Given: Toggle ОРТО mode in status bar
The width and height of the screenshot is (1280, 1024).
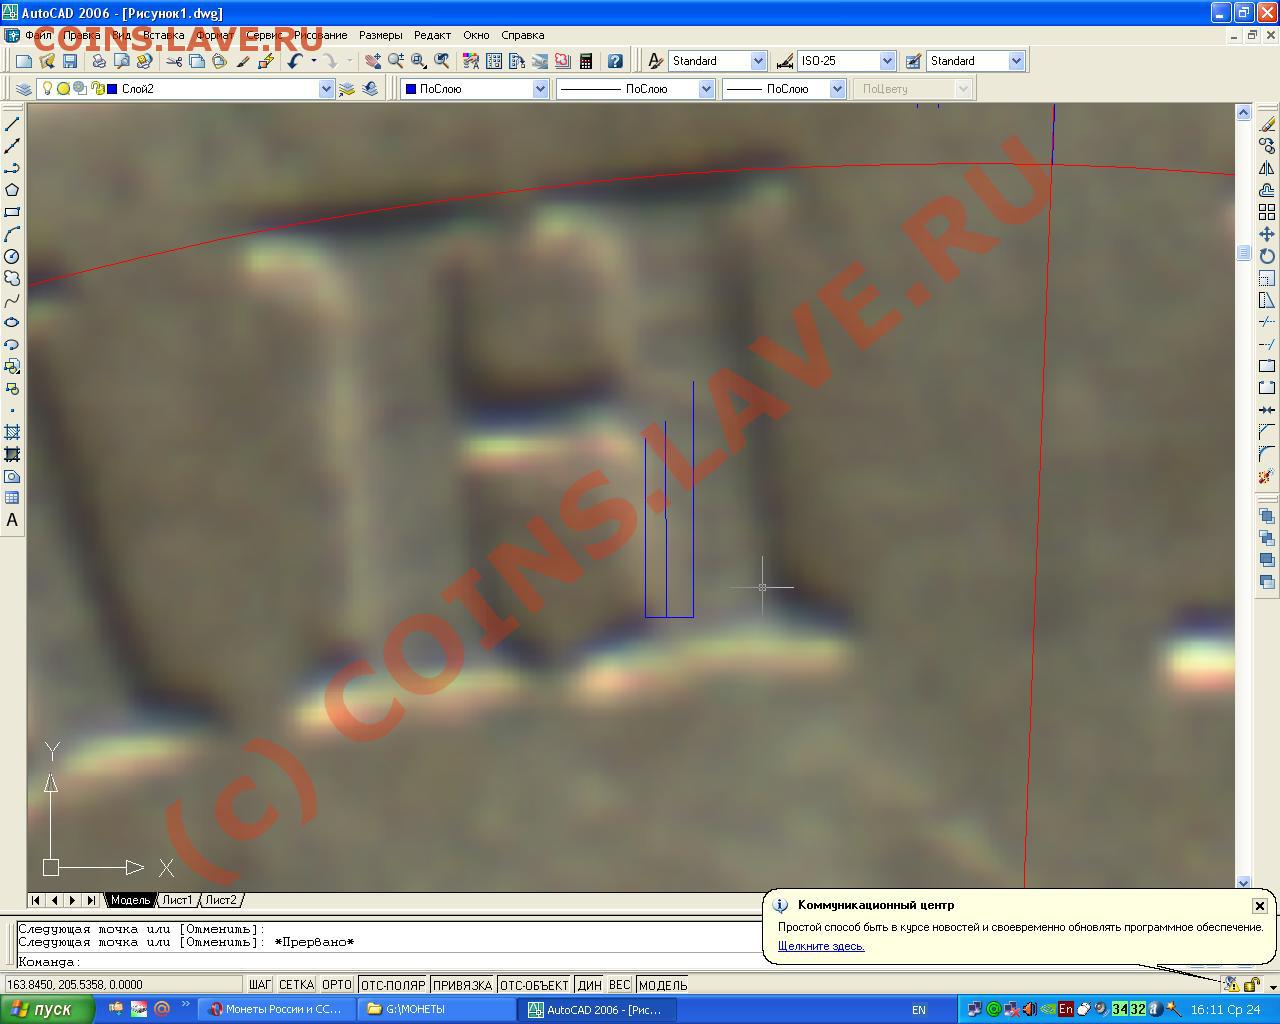Looking at the screenshot, I should 337,985.
